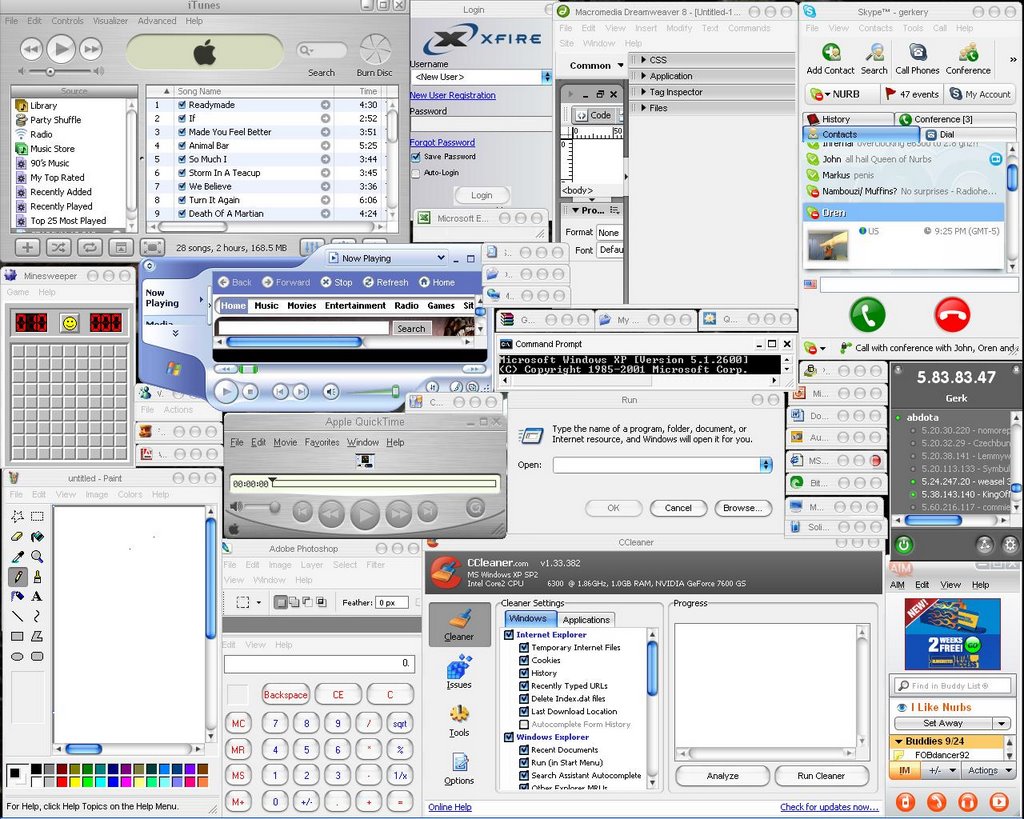Select the Paint magnifier tool
Image resolution: width=1024 pixels, height=819 pixels.
click(x=37, y=556)
